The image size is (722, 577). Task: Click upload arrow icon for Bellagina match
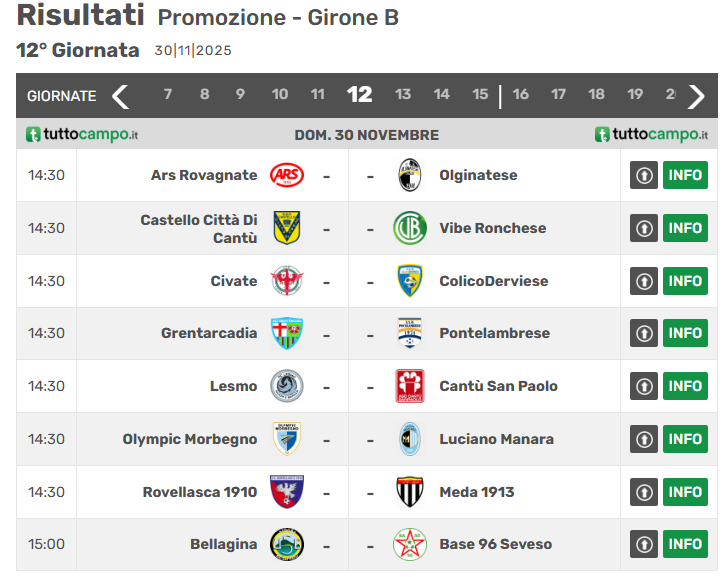pos(644,544)
